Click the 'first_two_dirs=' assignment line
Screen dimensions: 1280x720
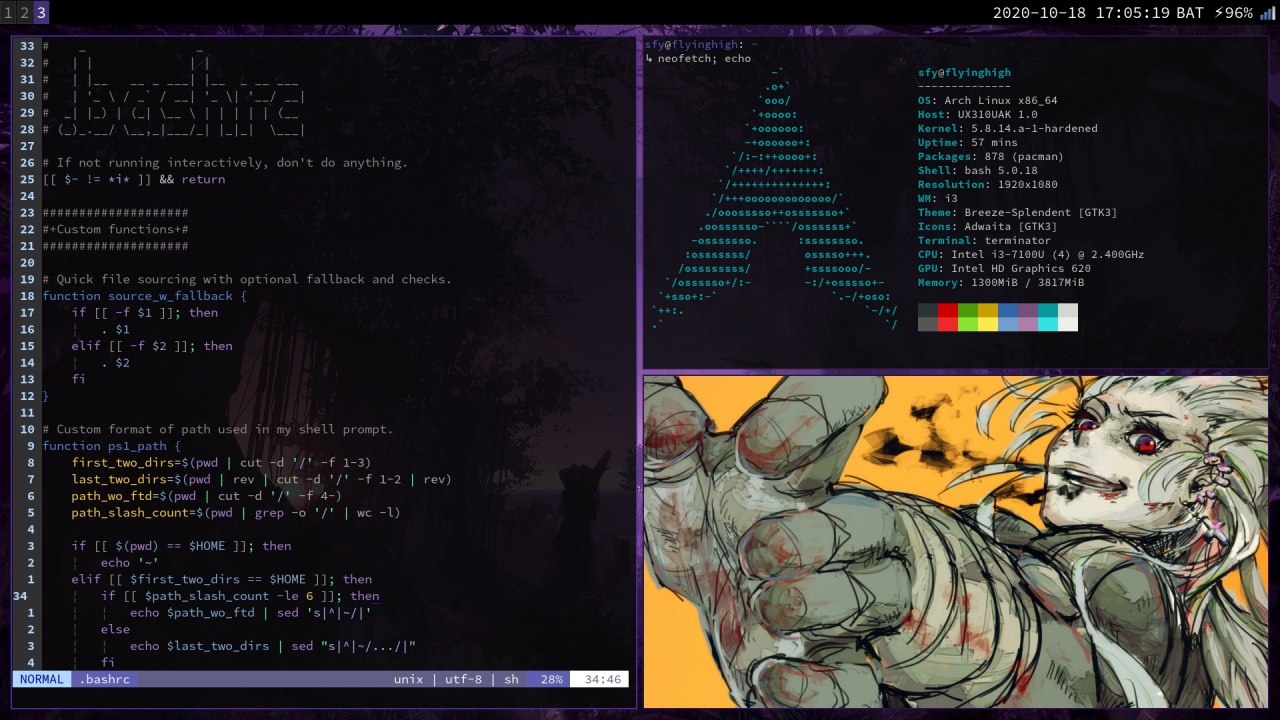point(221,462)
